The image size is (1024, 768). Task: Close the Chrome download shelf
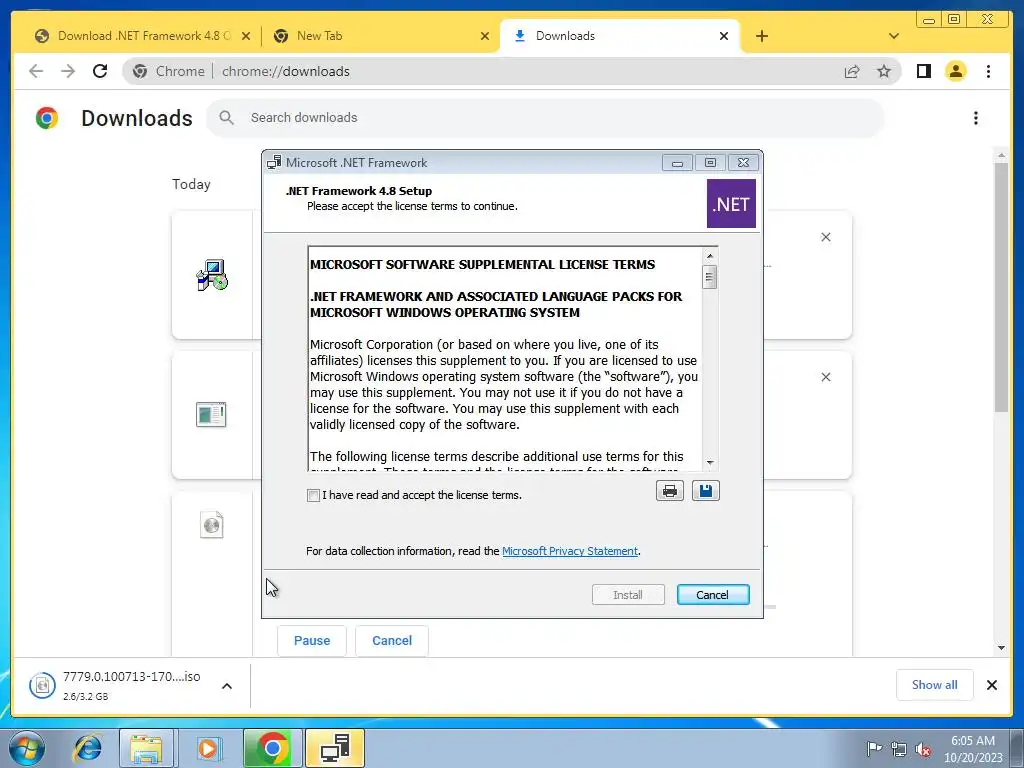(991, 684)
